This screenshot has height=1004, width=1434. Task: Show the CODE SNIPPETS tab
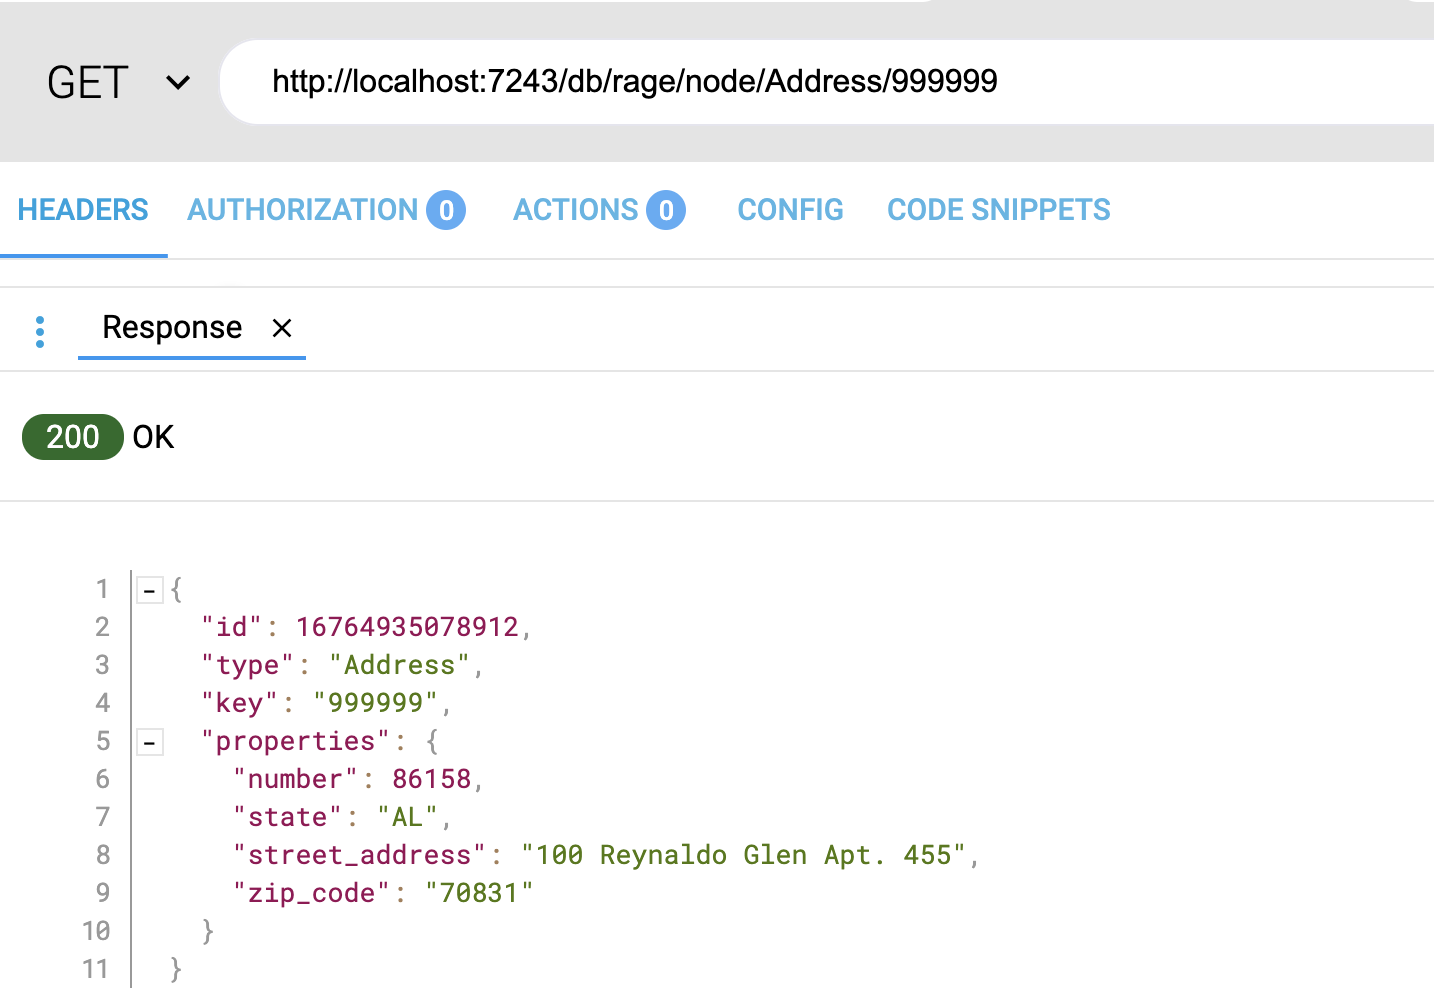tap(998, 210)
